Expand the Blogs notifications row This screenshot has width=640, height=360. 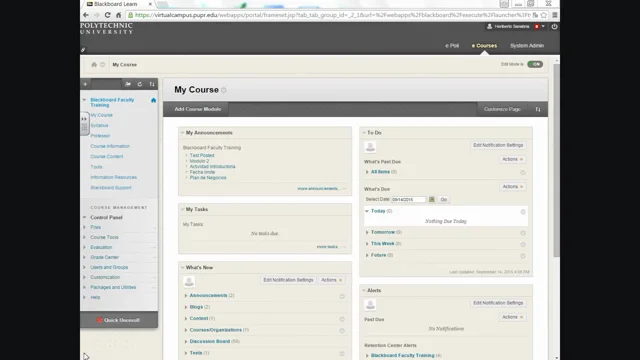186,307
